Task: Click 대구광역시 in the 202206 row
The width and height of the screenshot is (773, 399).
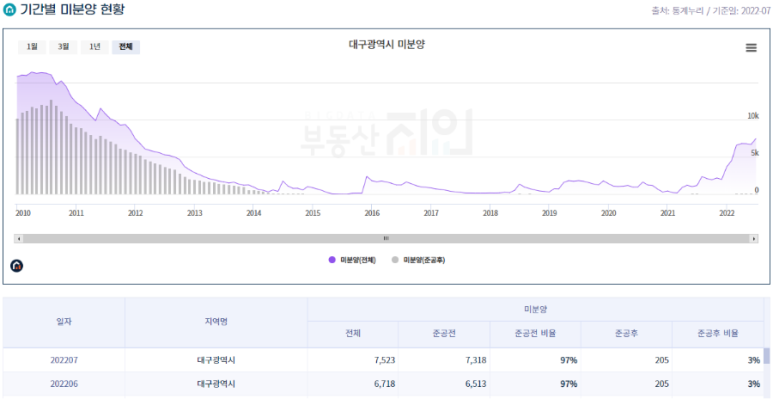Action: [216, 384]
